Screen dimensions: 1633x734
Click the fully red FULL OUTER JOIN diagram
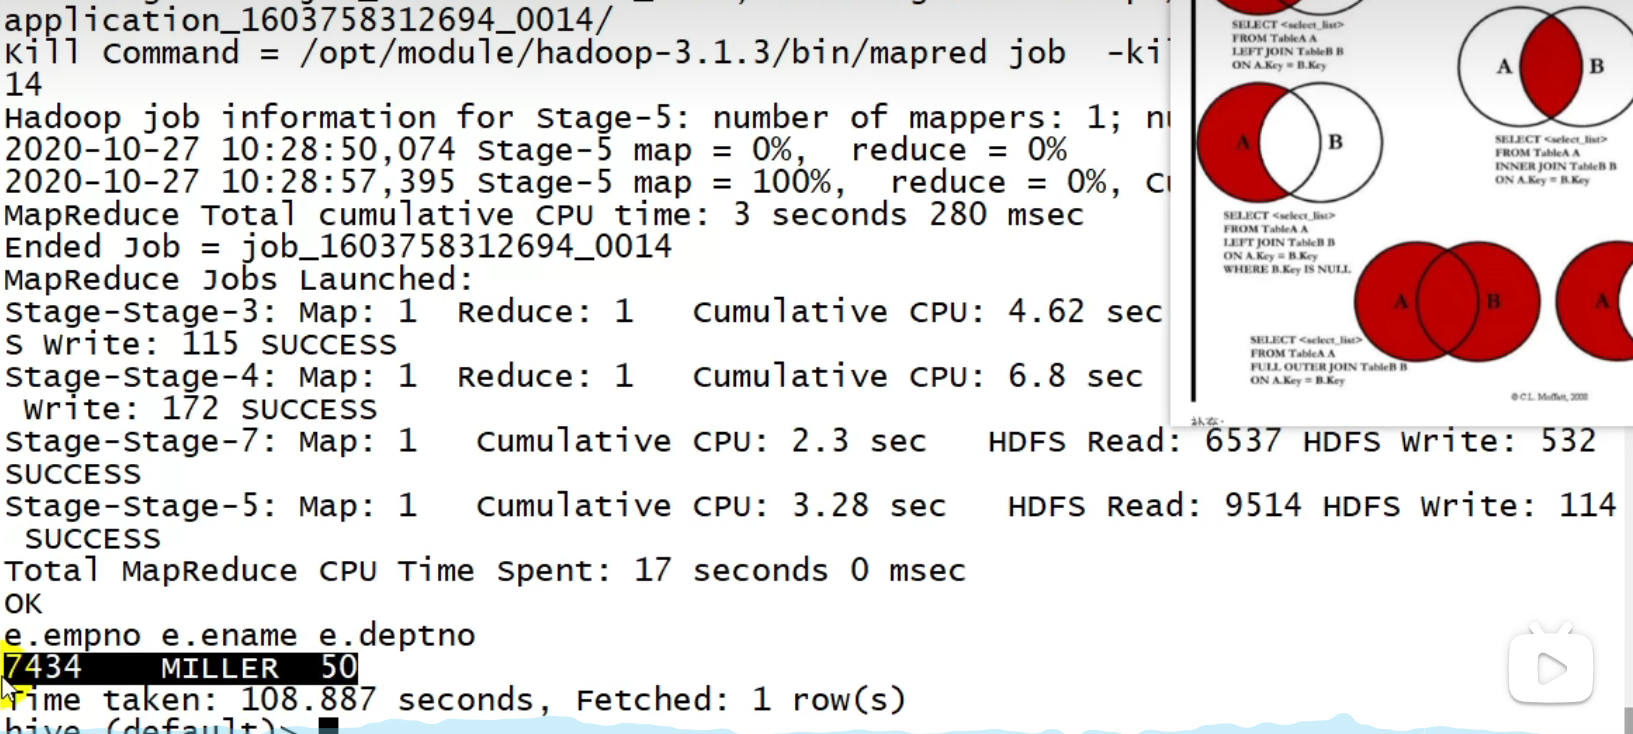coord(1447,301)
